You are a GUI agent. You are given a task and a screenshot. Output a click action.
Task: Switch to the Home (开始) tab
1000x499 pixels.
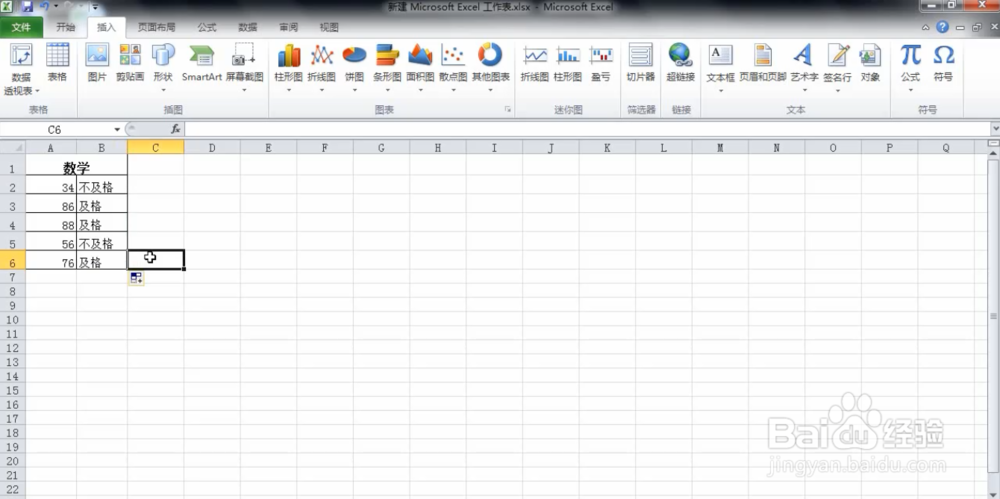click(x=66, y=27)
